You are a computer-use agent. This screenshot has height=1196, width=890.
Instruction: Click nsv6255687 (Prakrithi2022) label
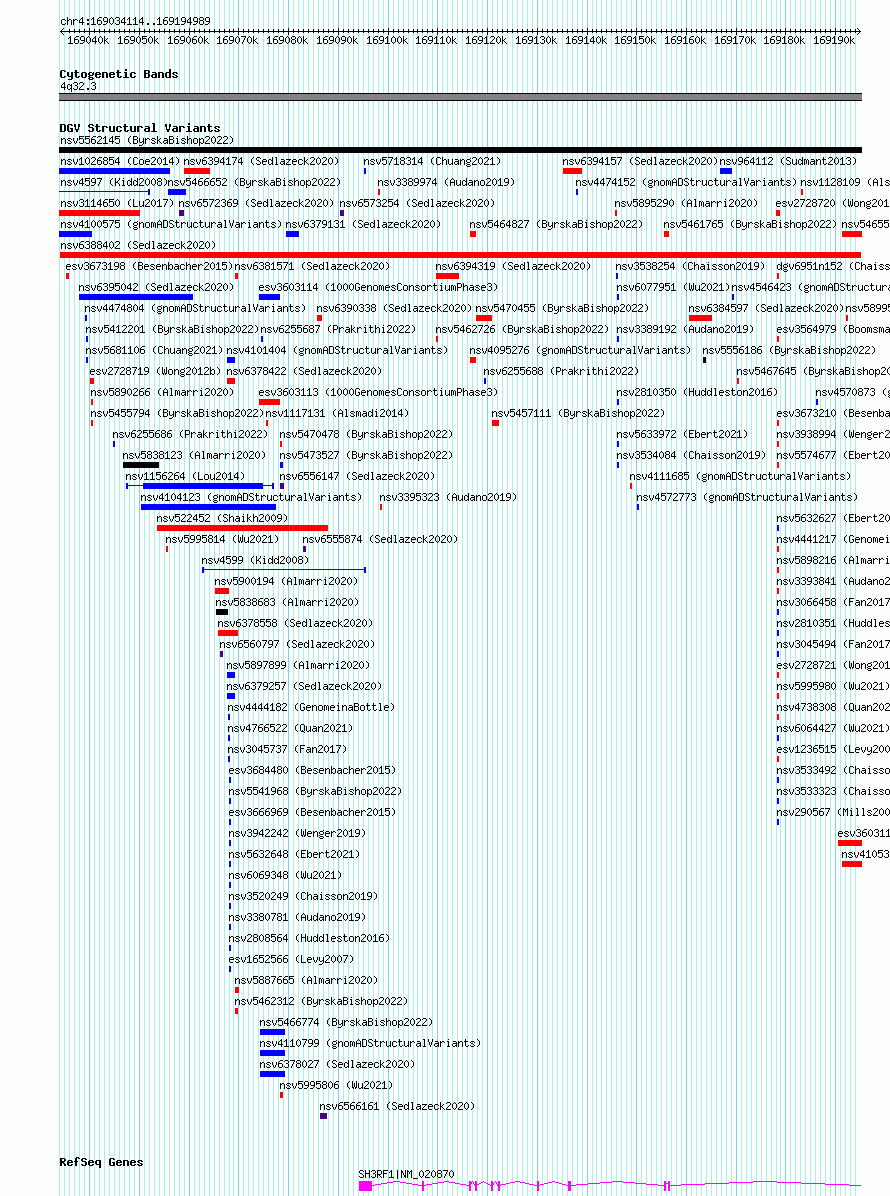339,330
